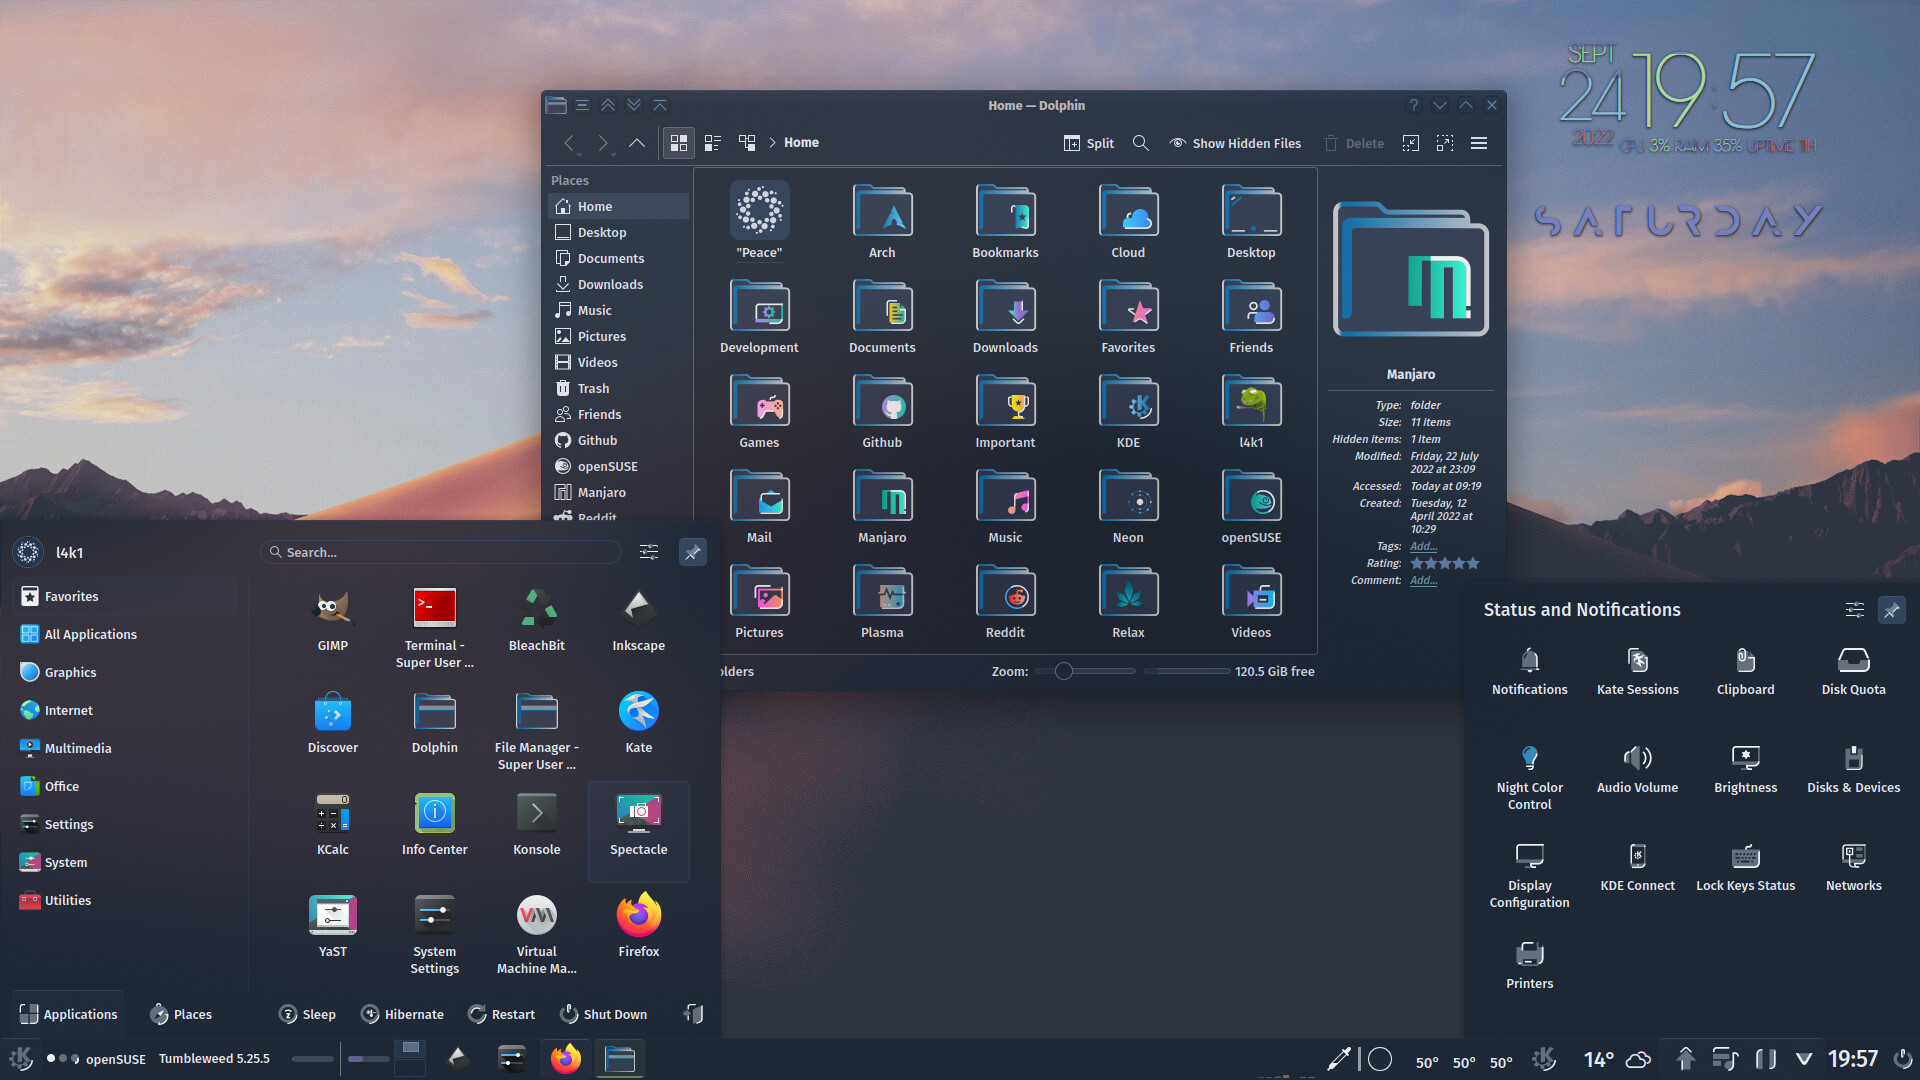
Task: Open Night Color Control in system tray
Action: click(x=1530, y=777)
